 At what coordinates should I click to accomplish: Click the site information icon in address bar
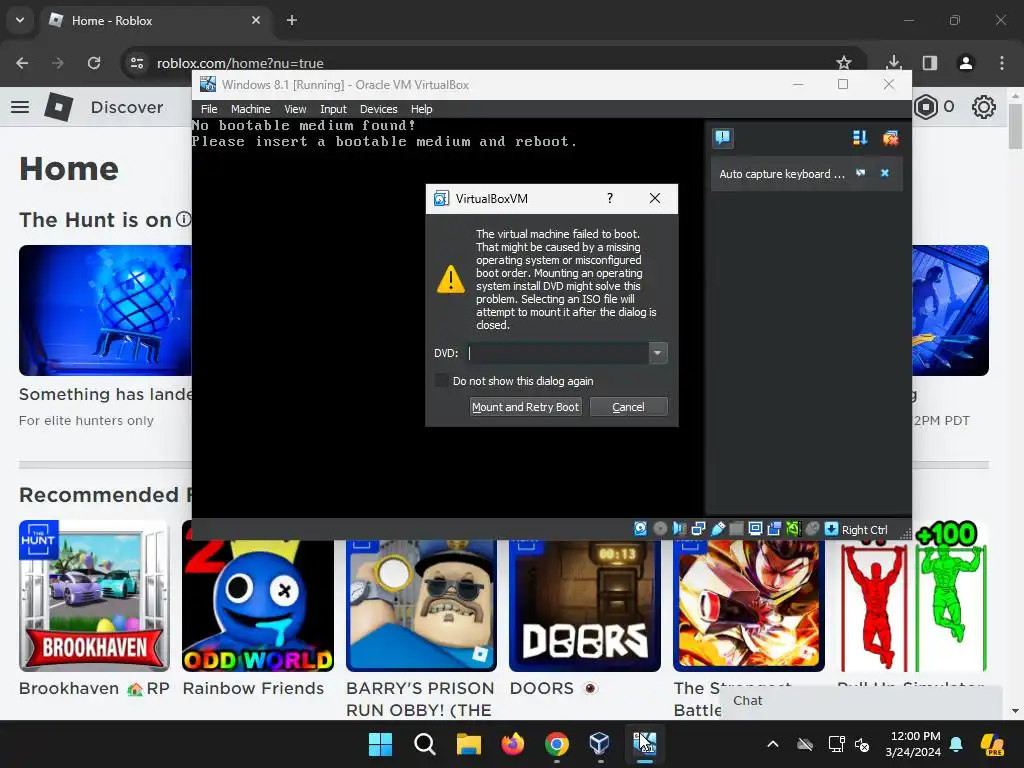[137, 63]
